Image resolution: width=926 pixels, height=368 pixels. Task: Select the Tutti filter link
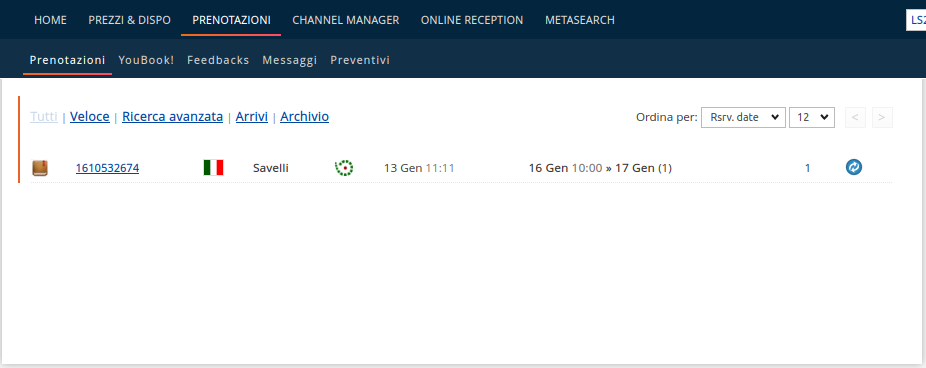[44, 117]
